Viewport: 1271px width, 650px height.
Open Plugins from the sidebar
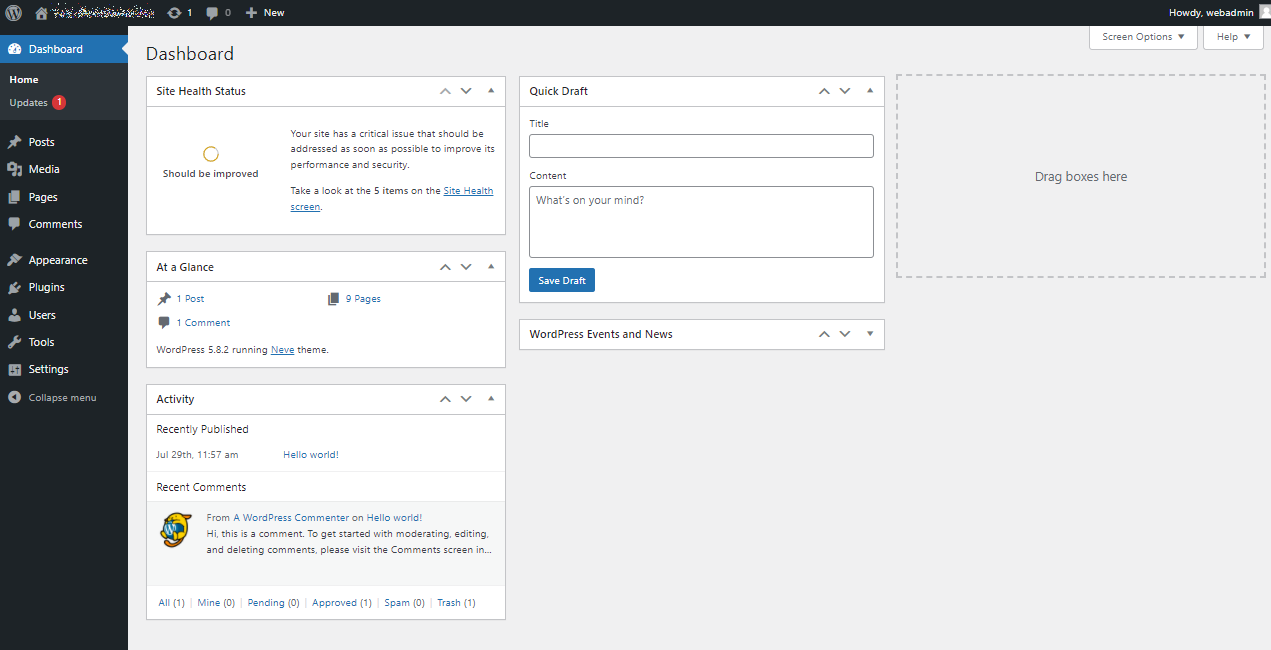click(x=46, y=287)
